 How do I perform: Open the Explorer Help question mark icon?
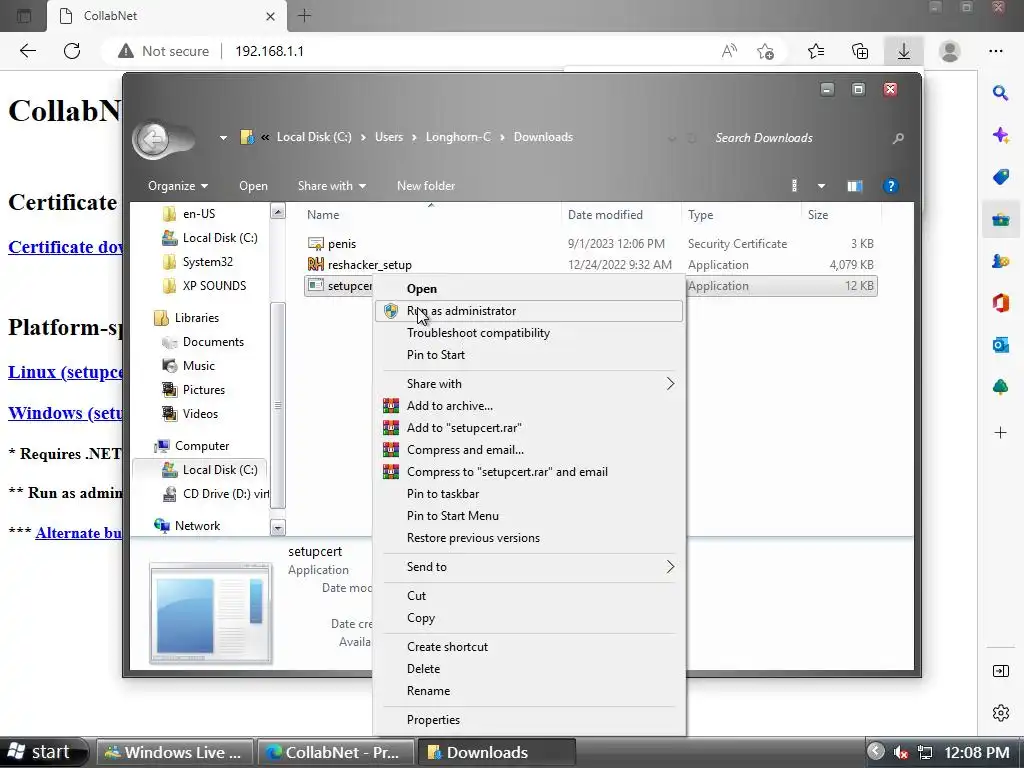pyautogui.click(x=890, y=186)
